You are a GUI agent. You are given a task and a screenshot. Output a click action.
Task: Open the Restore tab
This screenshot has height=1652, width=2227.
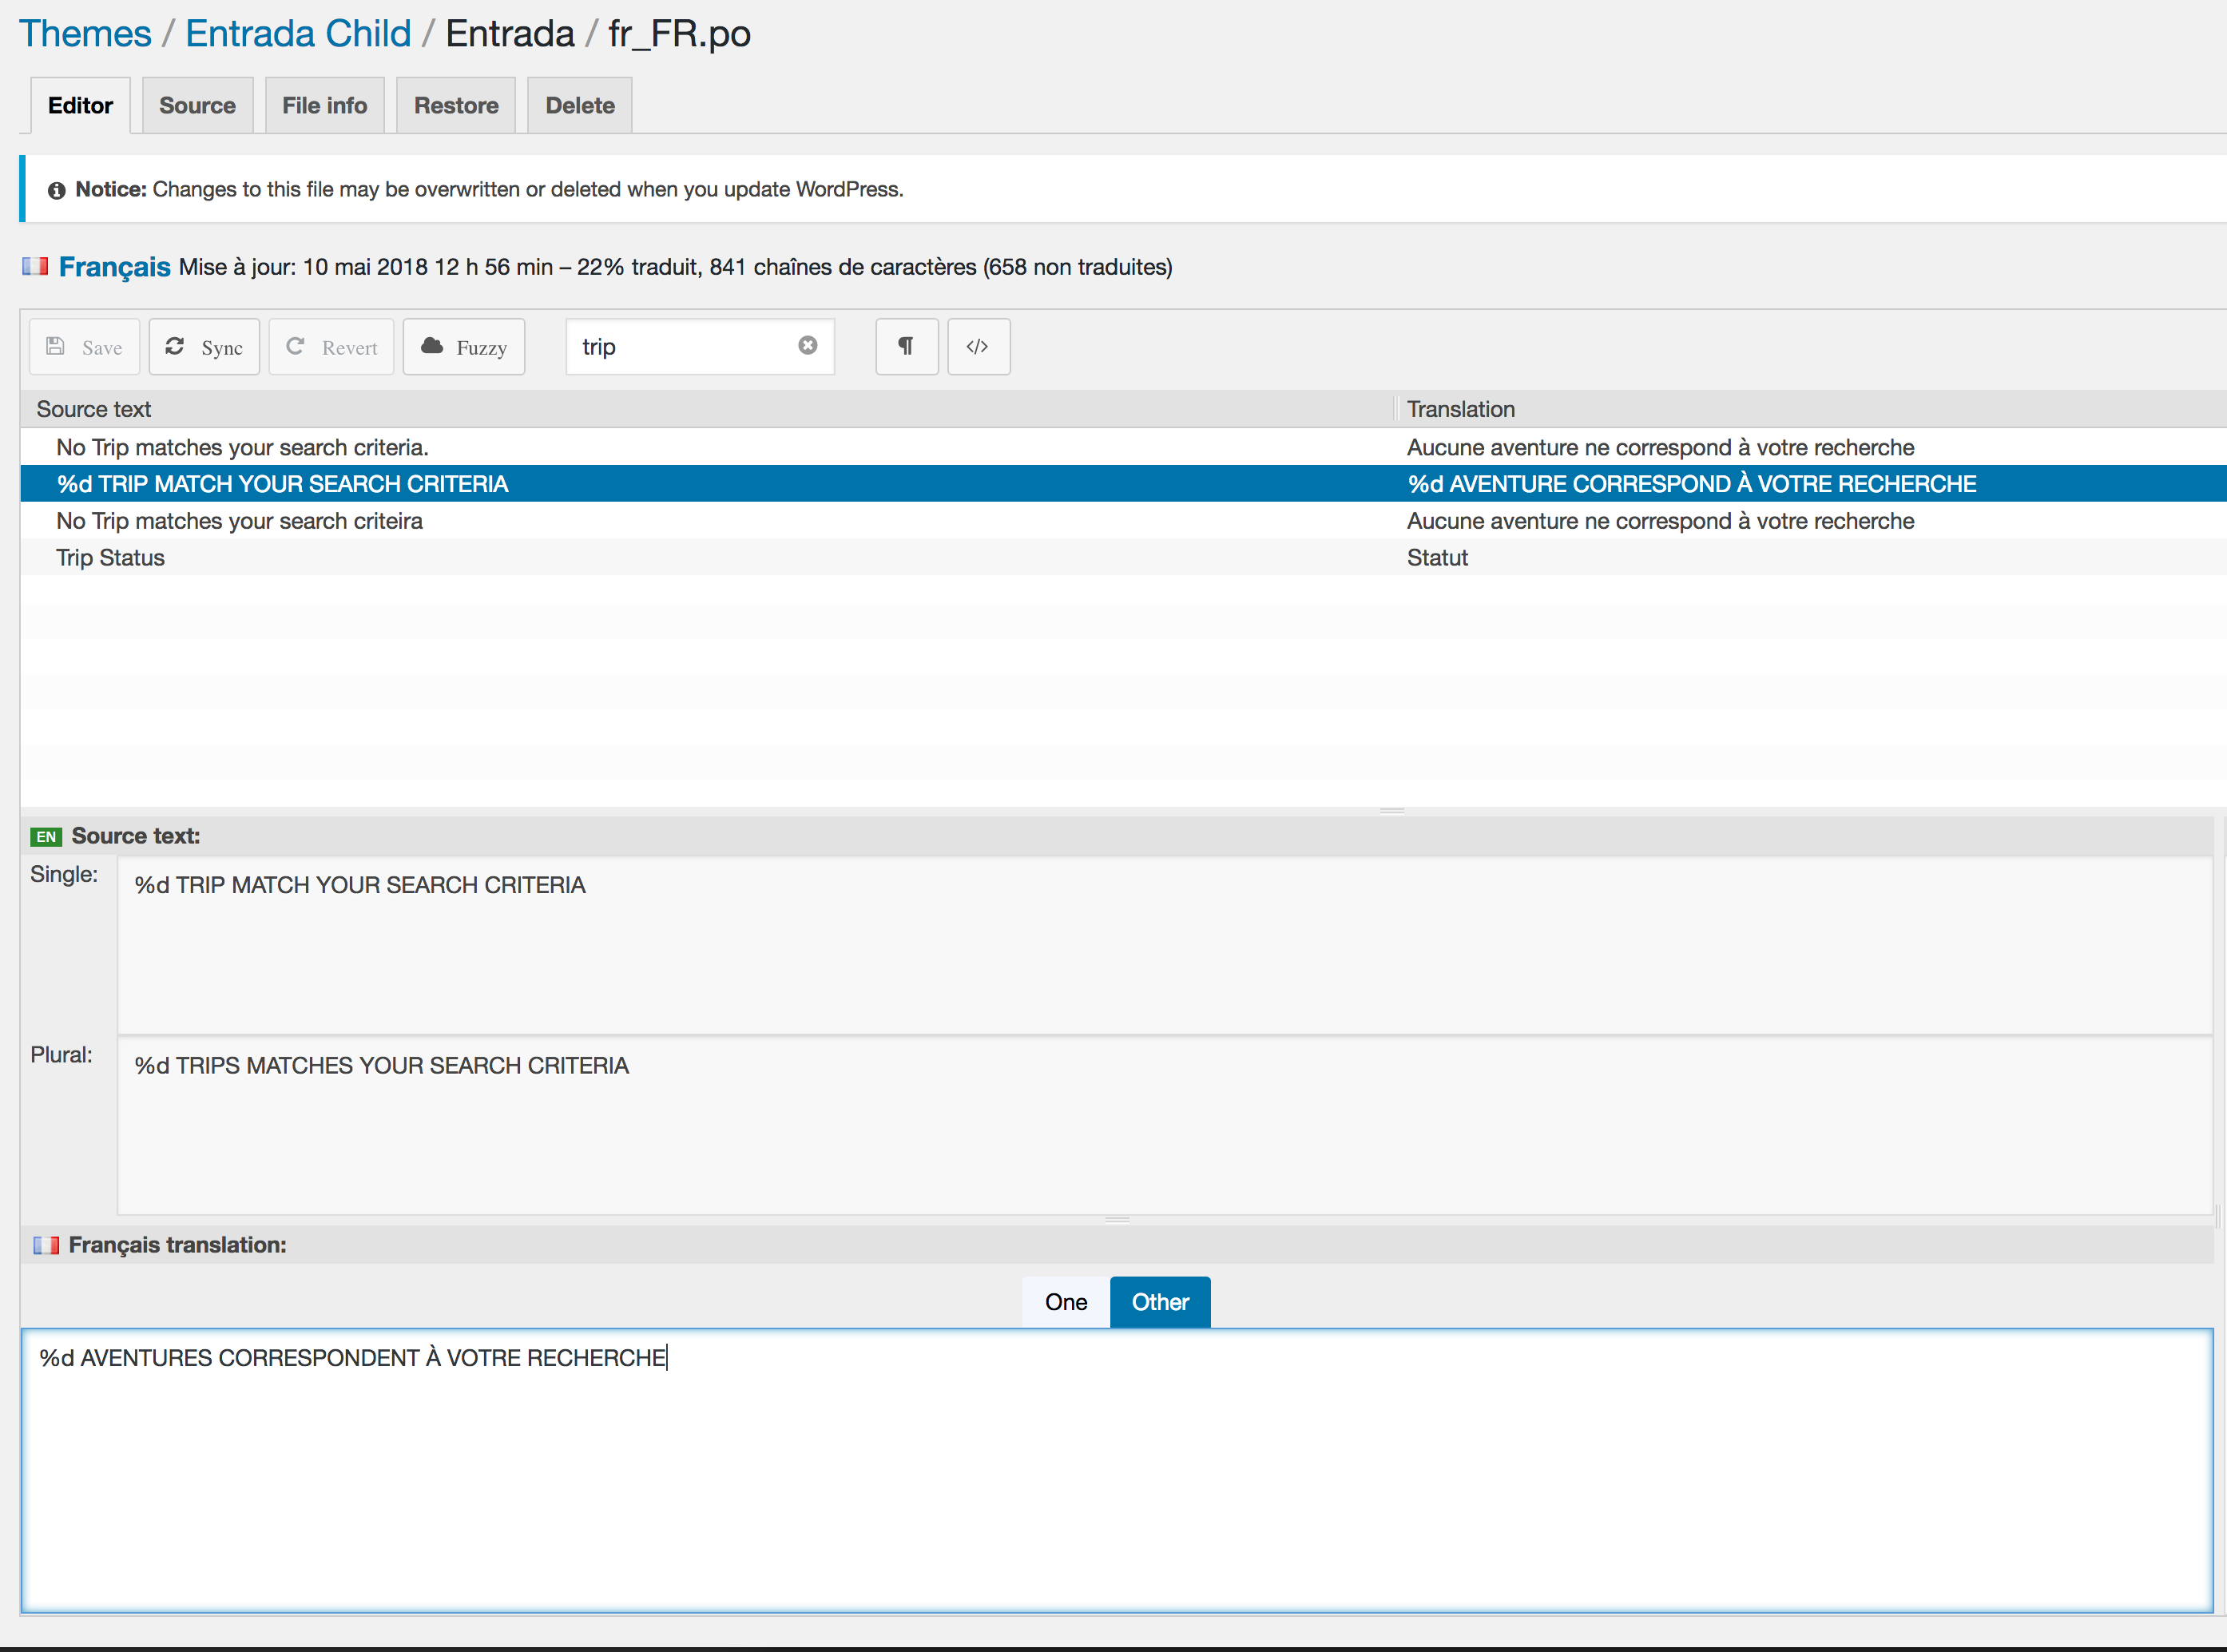pos(456,105)
